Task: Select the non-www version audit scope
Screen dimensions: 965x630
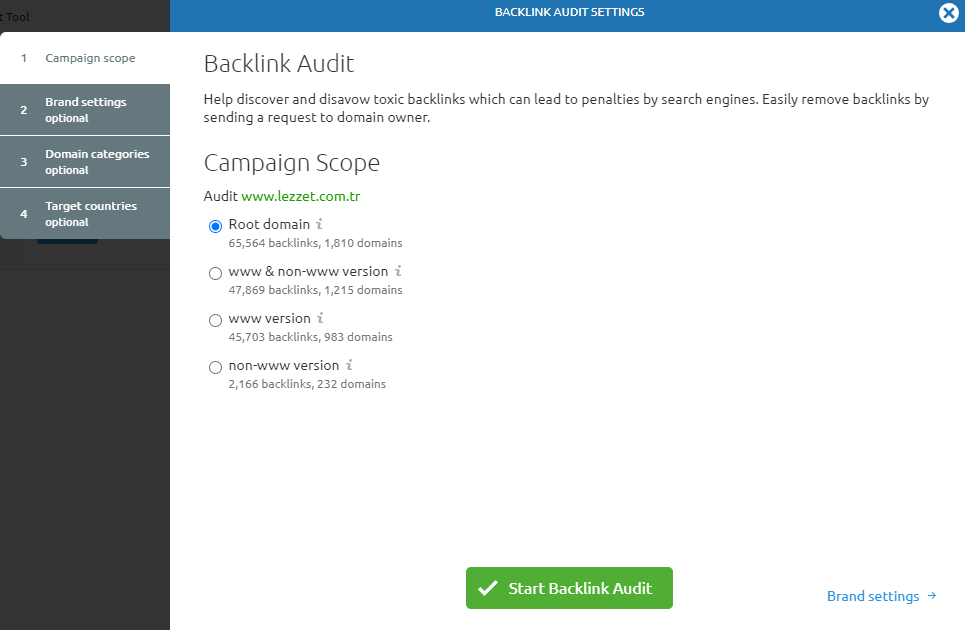Action: tap(215, 367)
